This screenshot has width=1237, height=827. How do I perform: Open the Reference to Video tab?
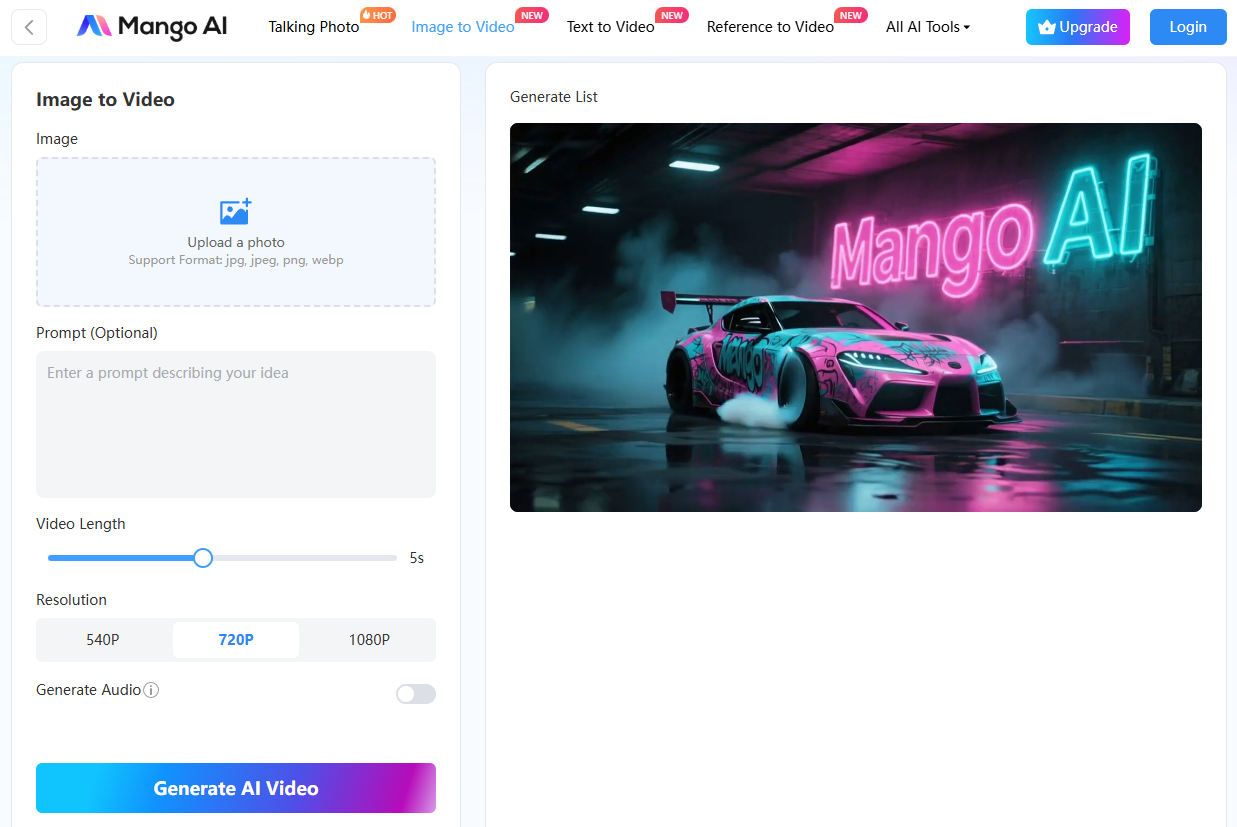(770, 27)
